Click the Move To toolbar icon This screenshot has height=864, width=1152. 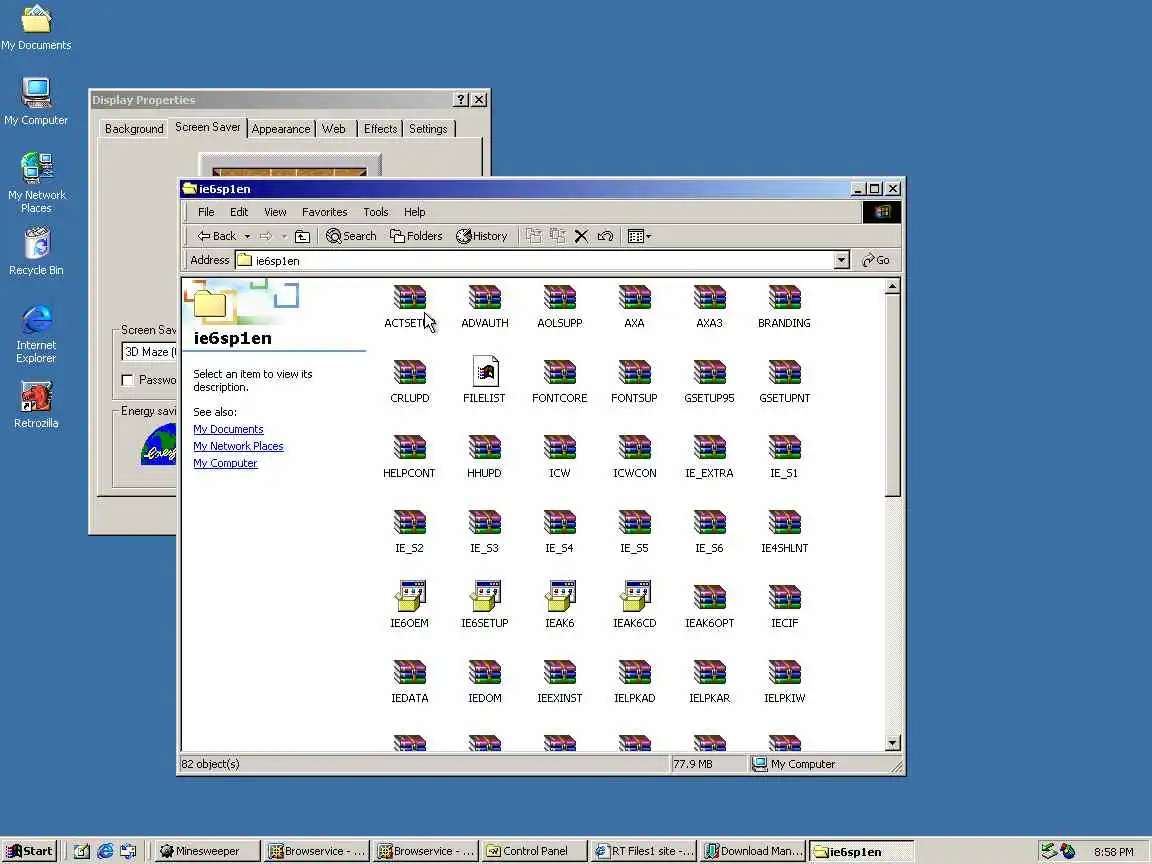tap(533, 236)
